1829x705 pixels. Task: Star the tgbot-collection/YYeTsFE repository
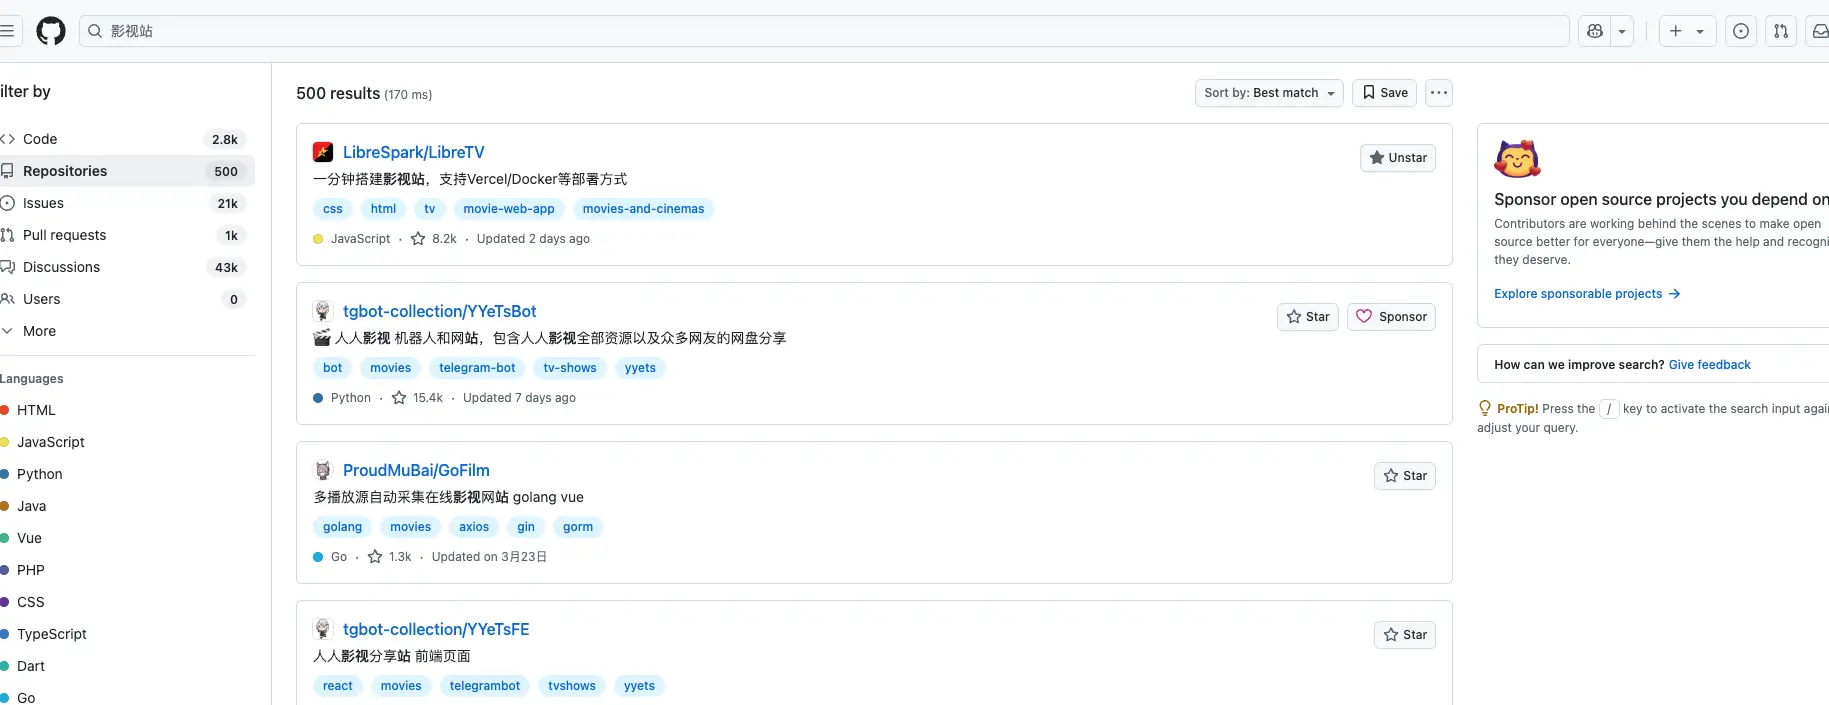point(1404,635)
